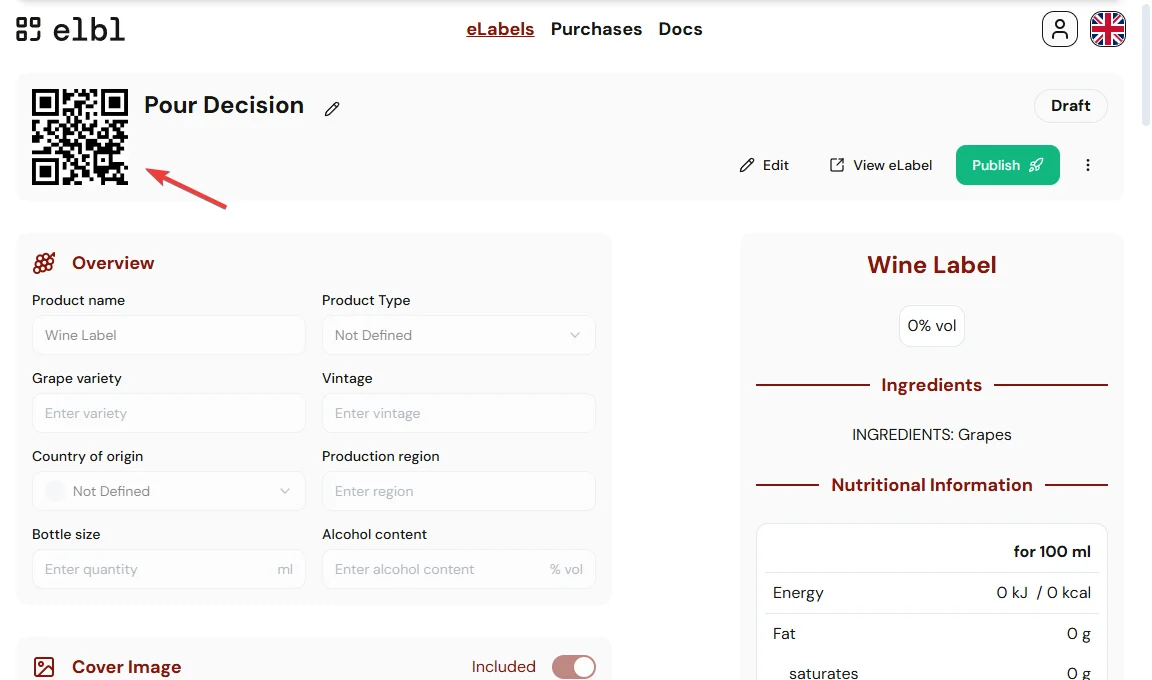The height and width of the screenshot is (680, 1152).
Task: Toggle off the Cover Image Included switch
Action: click(x=573, y=667)
